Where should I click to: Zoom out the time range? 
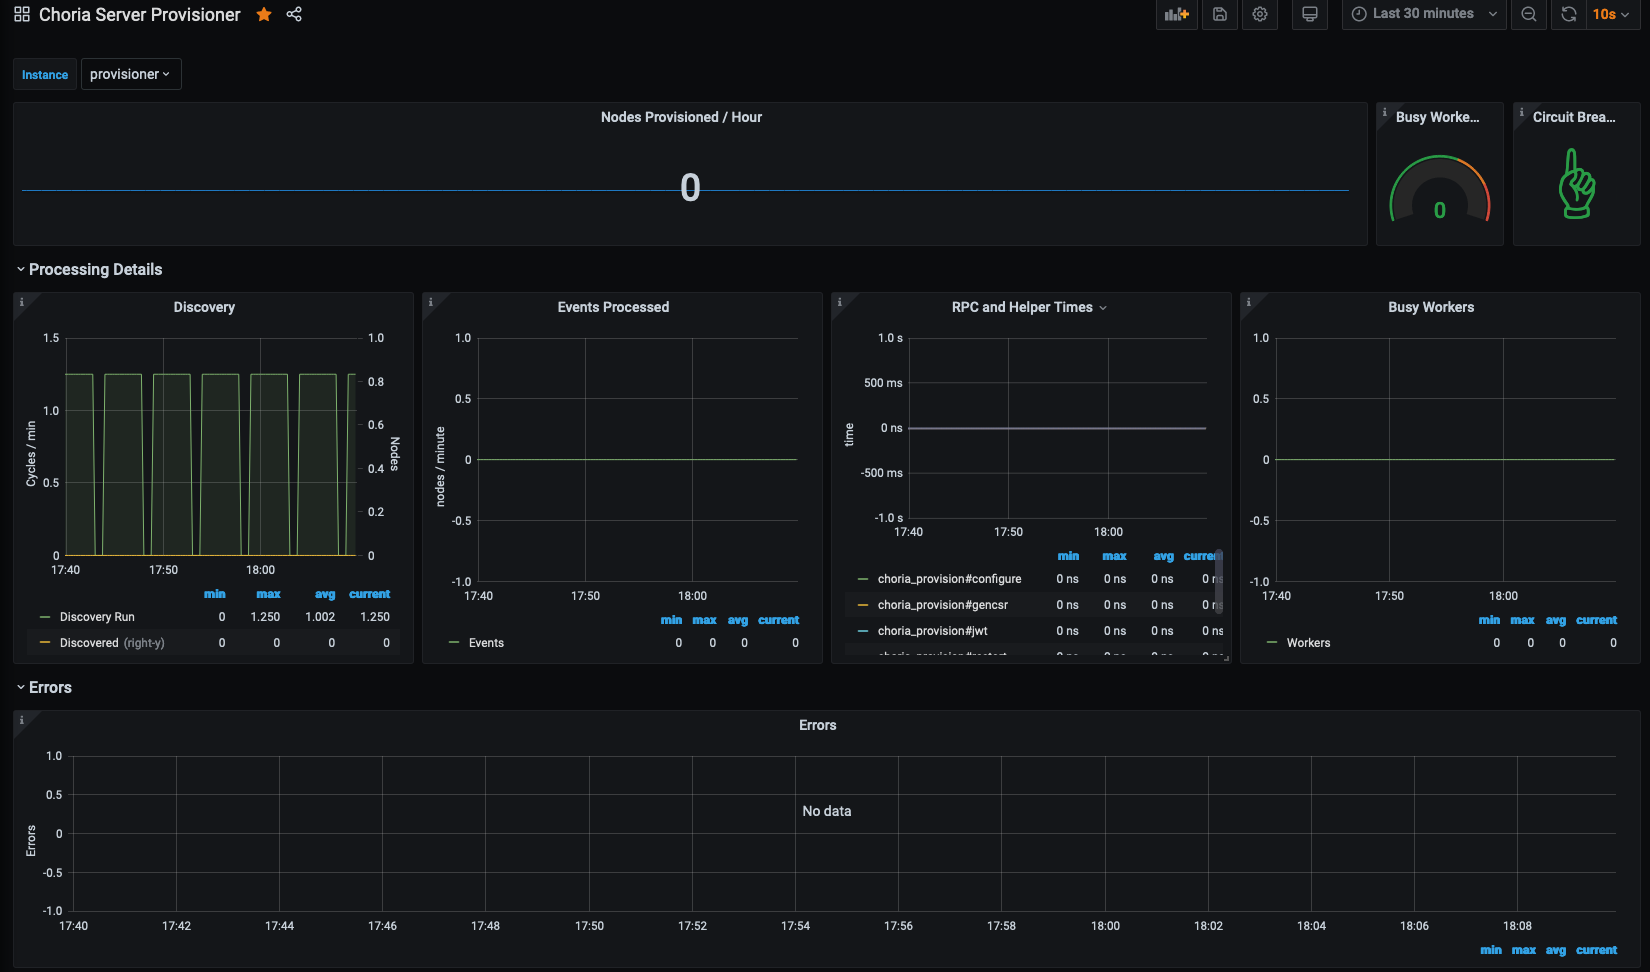(1529, 14)
